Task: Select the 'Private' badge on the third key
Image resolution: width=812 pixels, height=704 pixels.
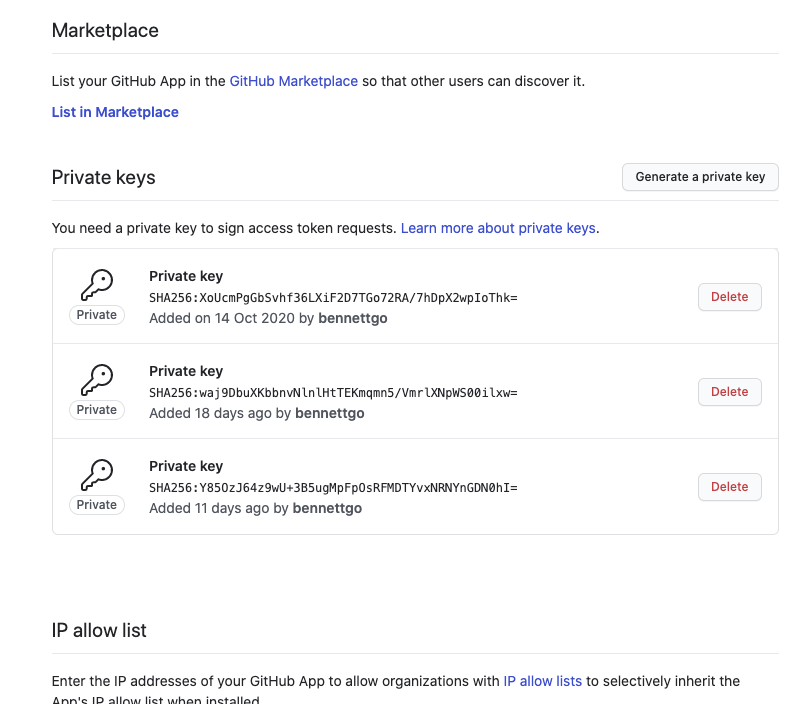Action: [x=96, y=504]
